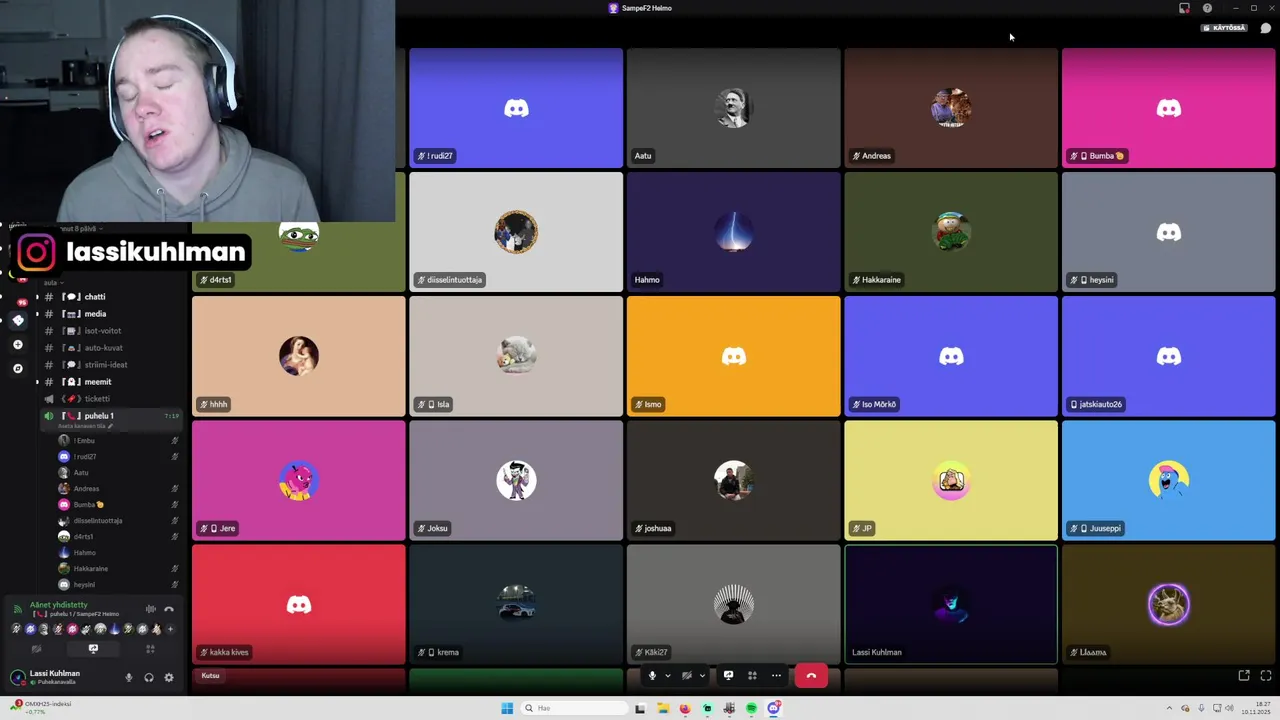Open Discord icon on taskbar
This screenshot has height=720, width=1280.
tap(774, 708)
